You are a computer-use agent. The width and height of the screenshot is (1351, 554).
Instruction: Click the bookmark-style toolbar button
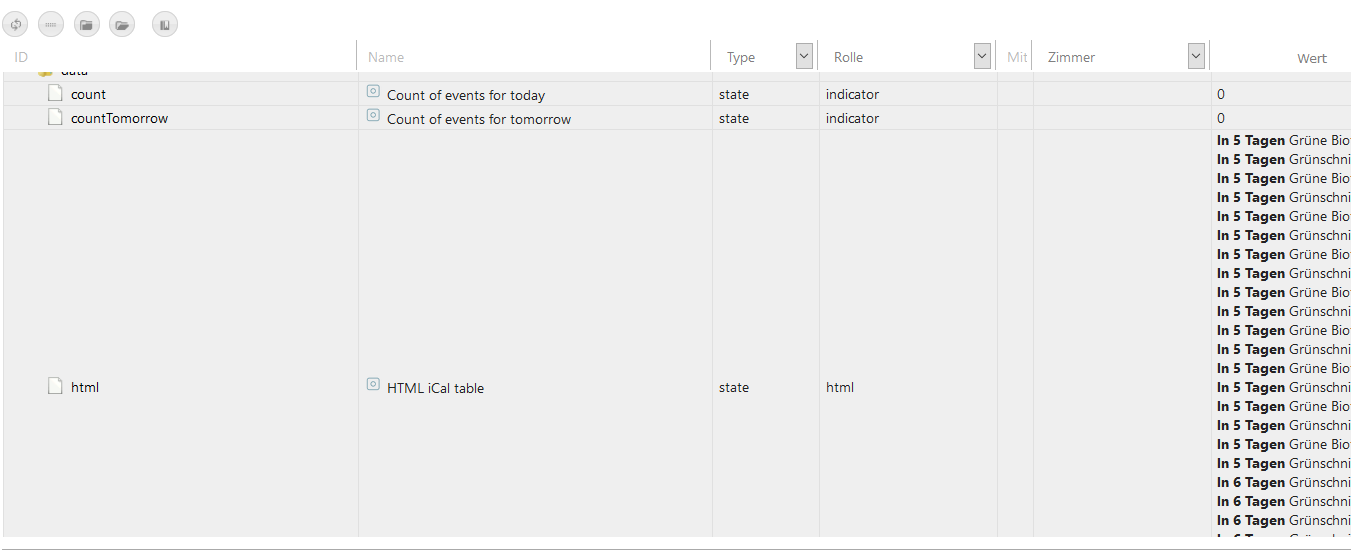pos(165,24)
